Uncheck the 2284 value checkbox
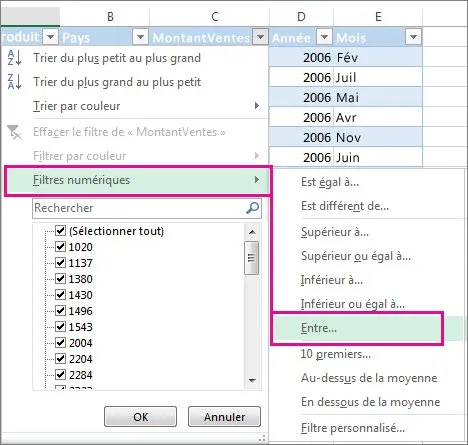The height and width of the screenshot is (445, 468). (60, 375)
